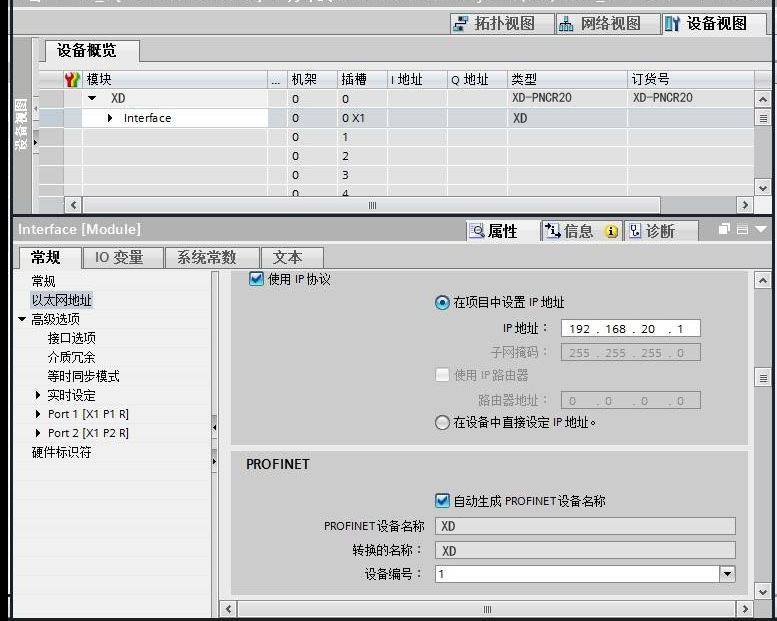Click the float window icon in inspector
Viewport: 777px width, 621px height.
724,229
